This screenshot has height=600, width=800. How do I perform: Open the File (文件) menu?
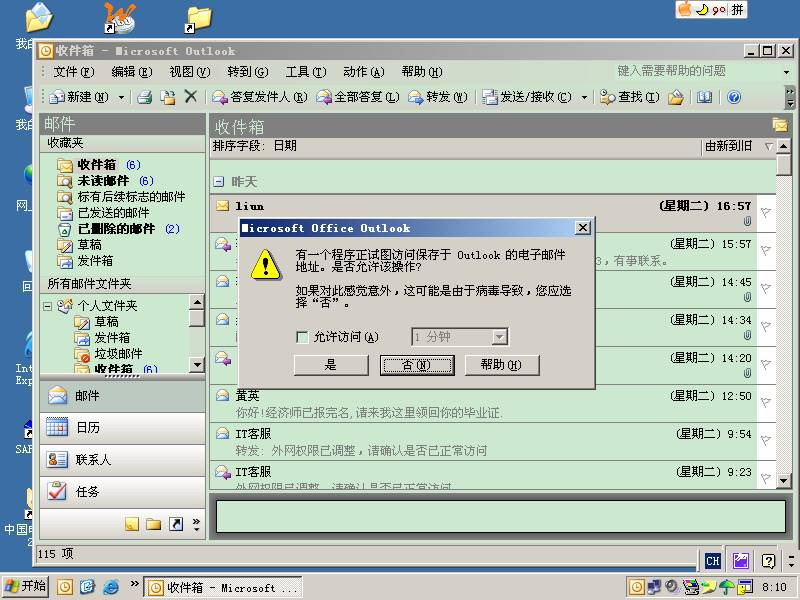(x=74, y=72)
